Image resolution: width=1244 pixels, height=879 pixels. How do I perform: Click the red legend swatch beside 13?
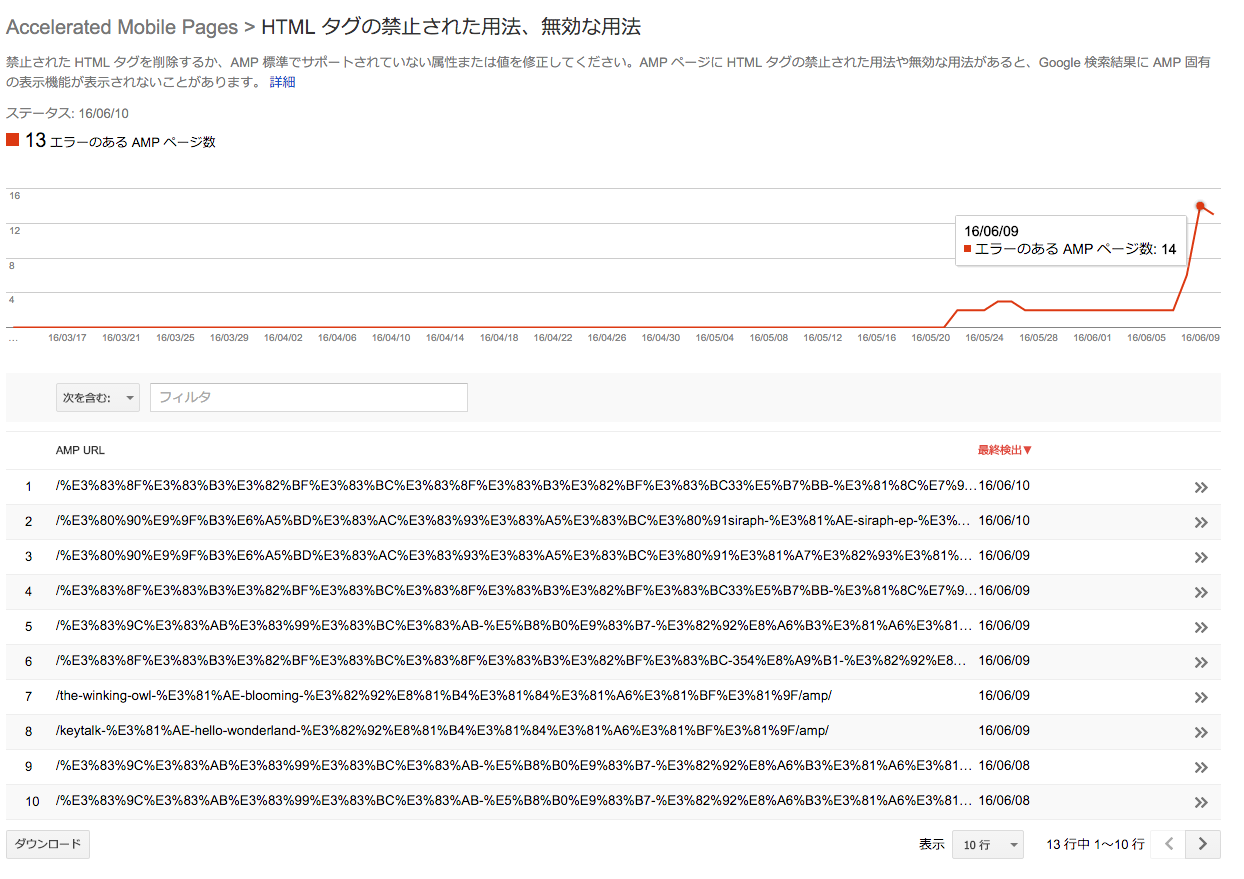pos(13,140)
